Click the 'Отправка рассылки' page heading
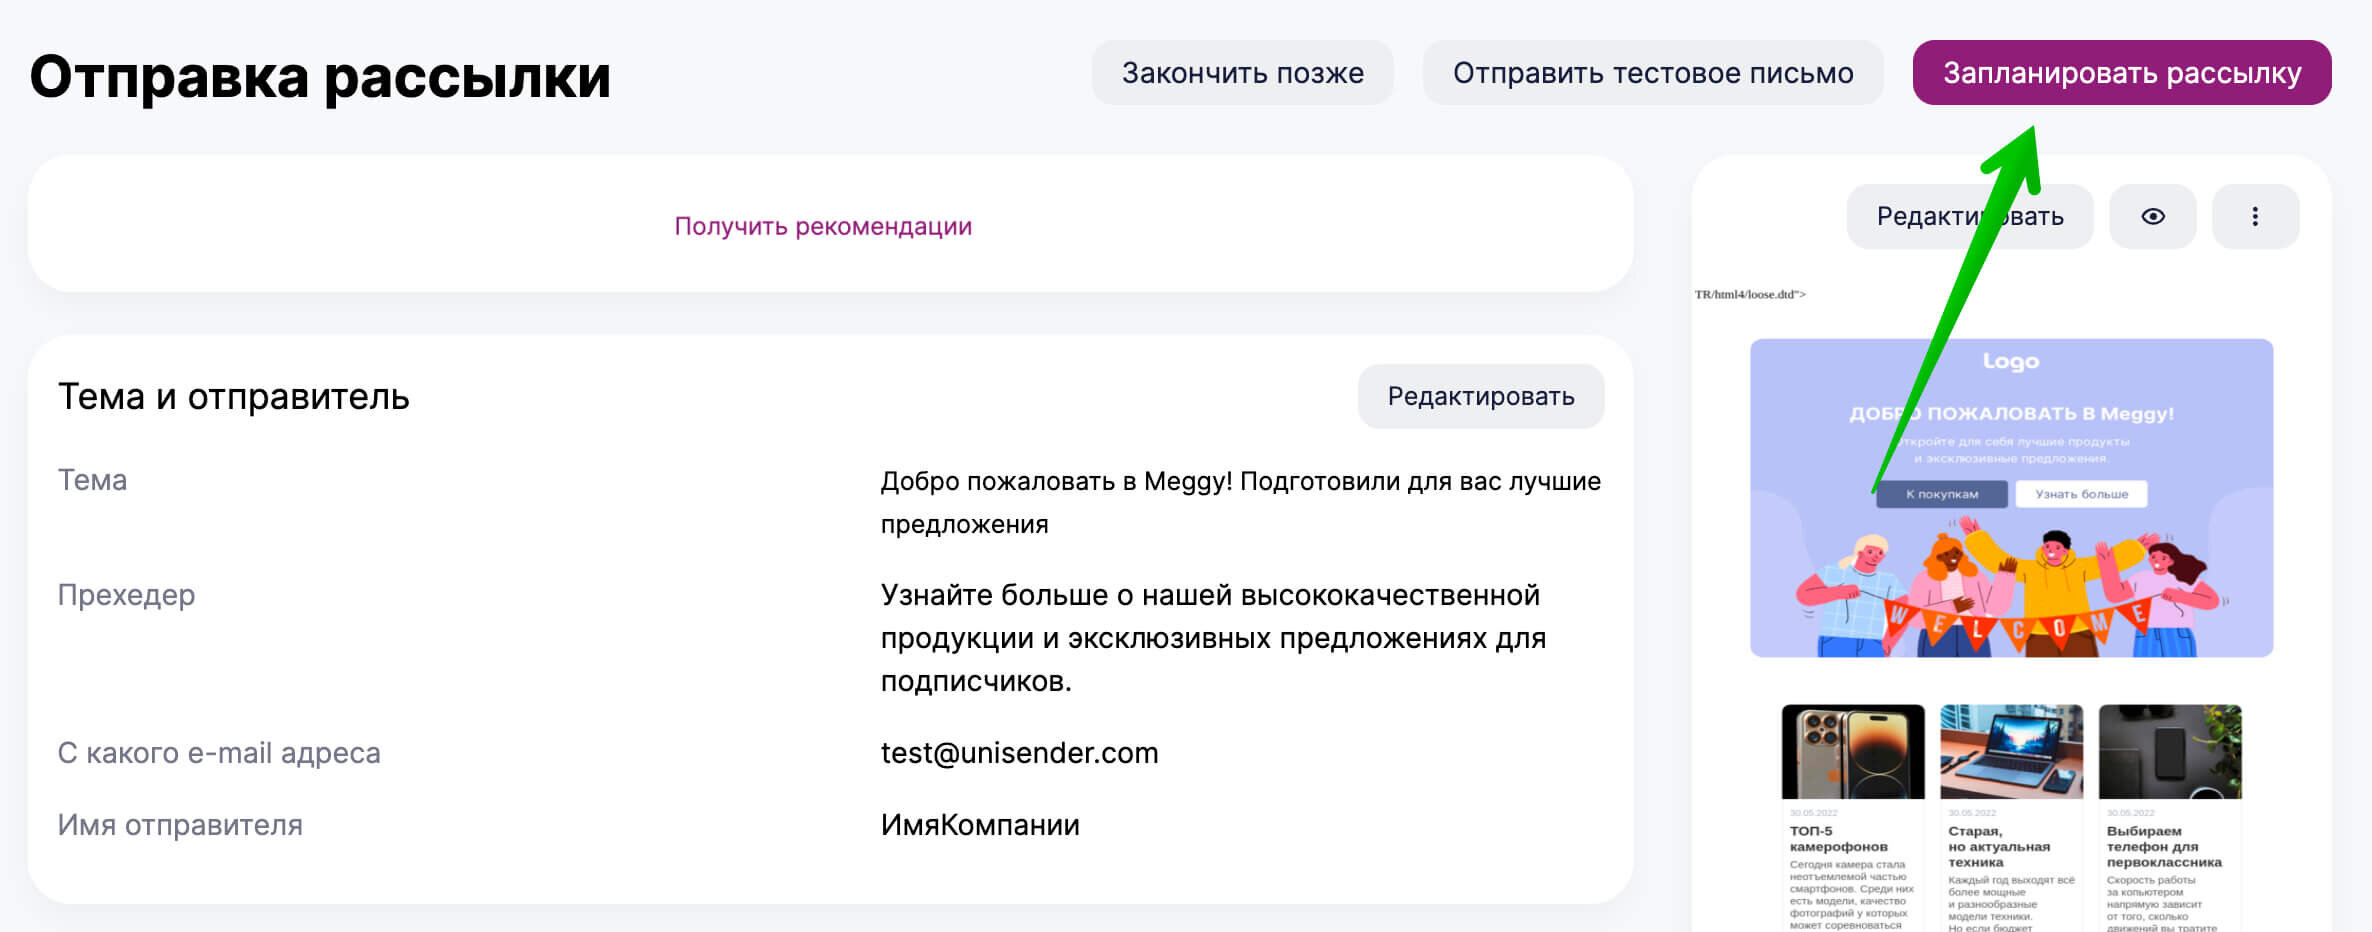 tap(320, 77)
